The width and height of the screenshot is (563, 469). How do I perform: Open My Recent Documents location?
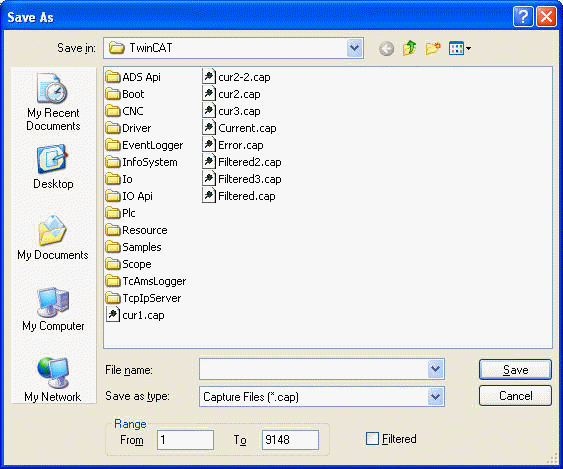[x=53, y=101]
